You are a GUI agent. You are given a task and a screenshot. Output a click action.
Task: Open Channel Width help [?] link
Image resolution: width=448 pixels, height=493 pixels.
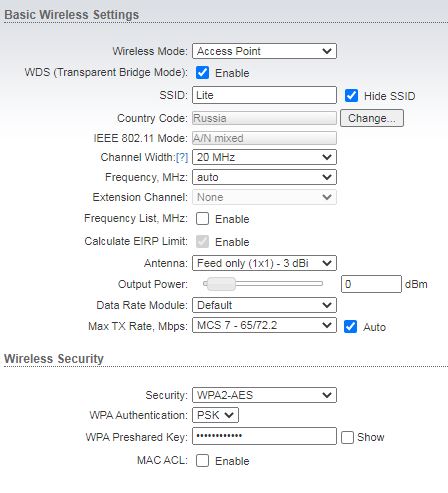tap(182, 157)
